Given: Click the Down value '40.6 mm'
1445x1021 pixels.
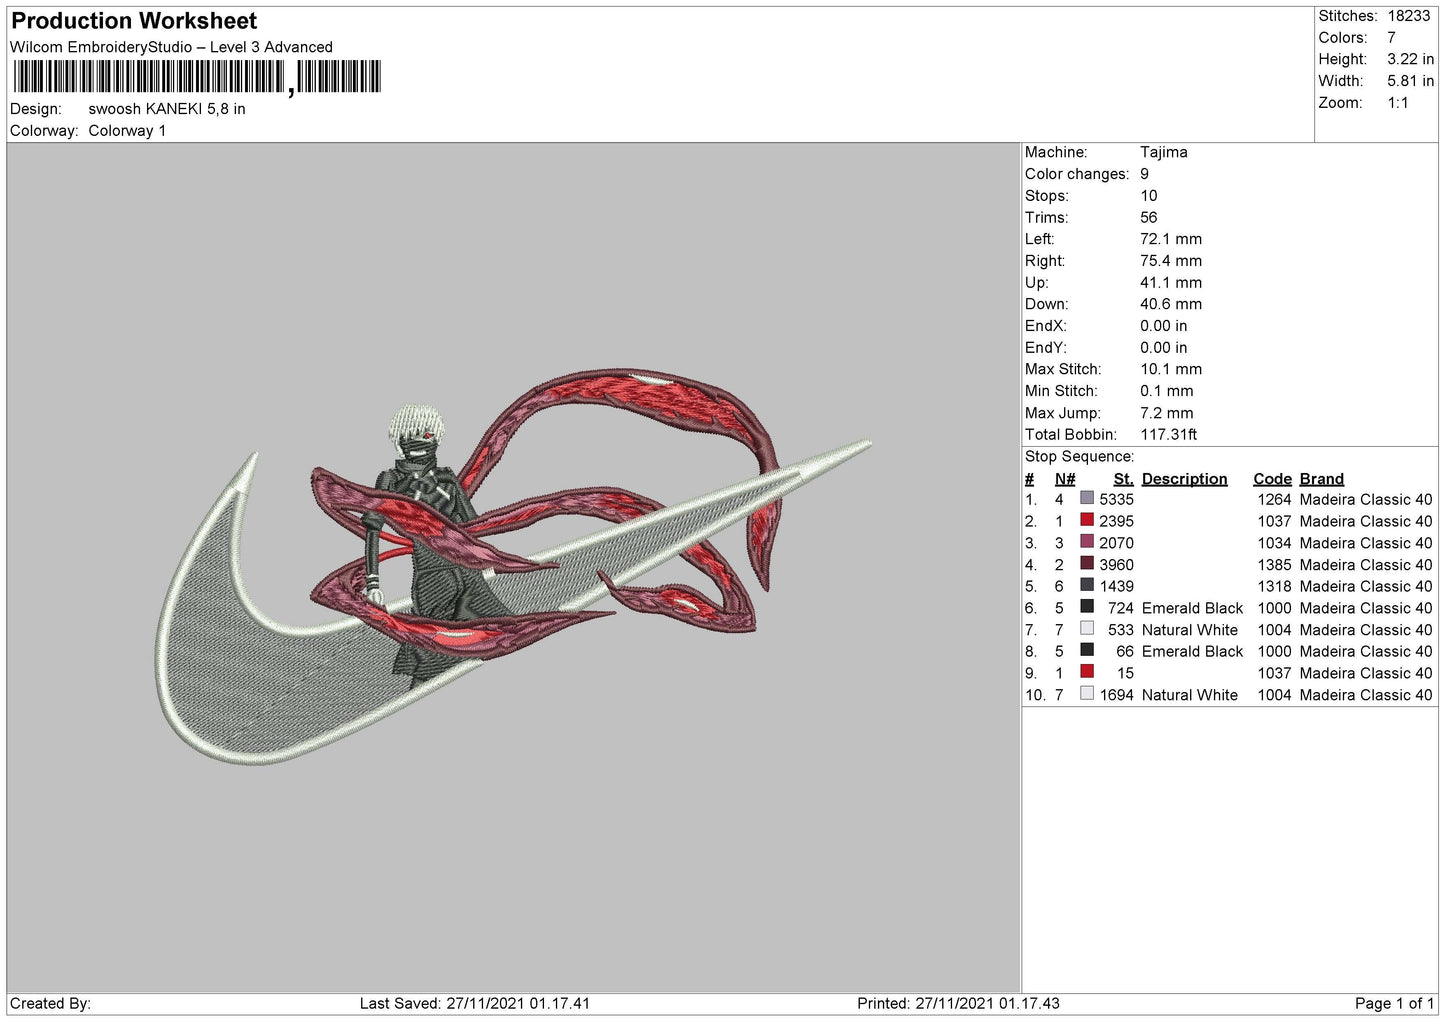Looking at the screenshot, I should 1171,304.
